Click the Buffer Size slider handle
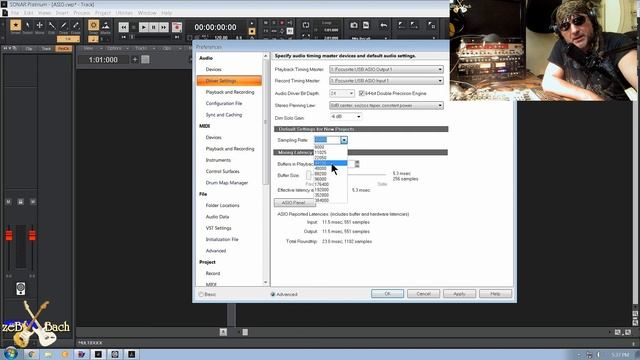This screenshot has height=360, width=640. [309, 175]
